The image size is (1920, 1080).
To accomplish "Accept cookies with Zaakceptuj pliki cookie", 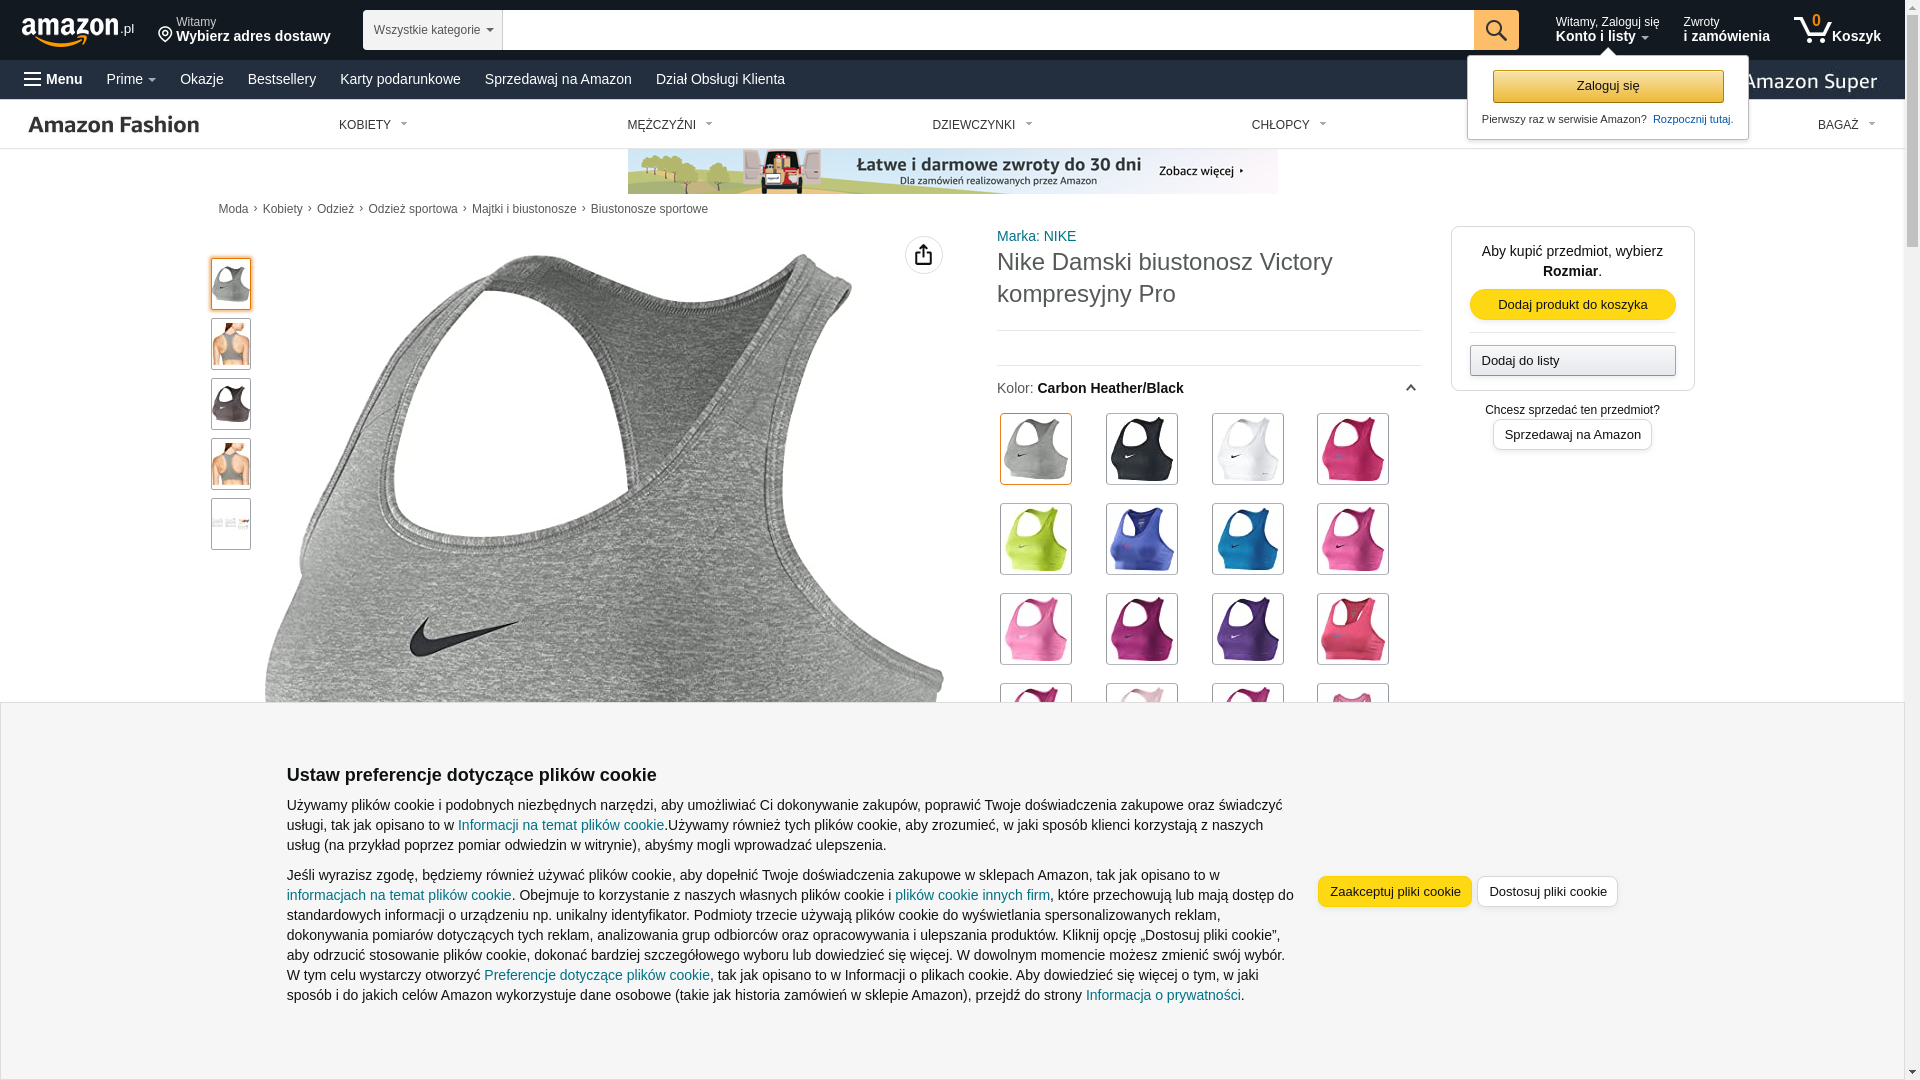I will click(x=1395, y=892).
